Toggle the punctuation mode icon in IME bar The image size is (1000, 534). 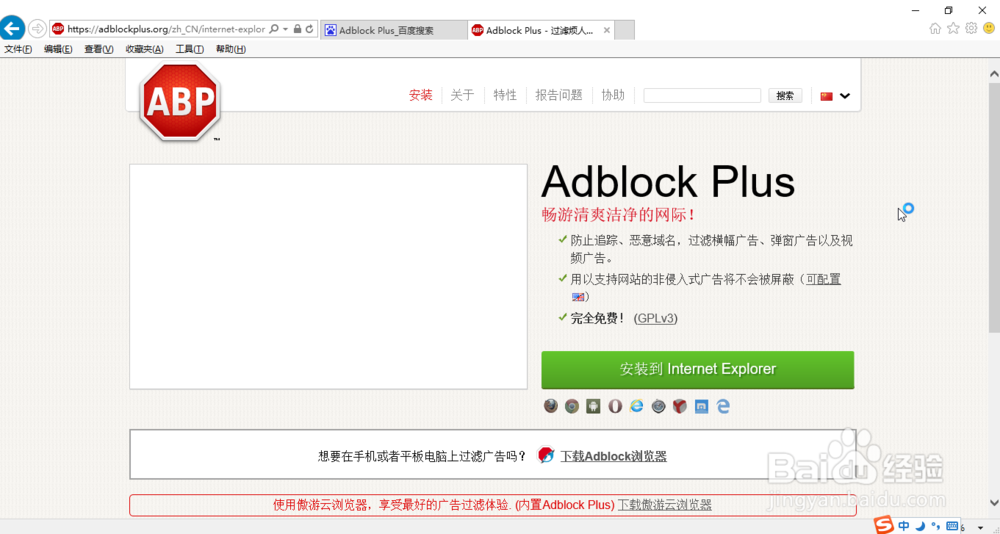pos(936,526)
